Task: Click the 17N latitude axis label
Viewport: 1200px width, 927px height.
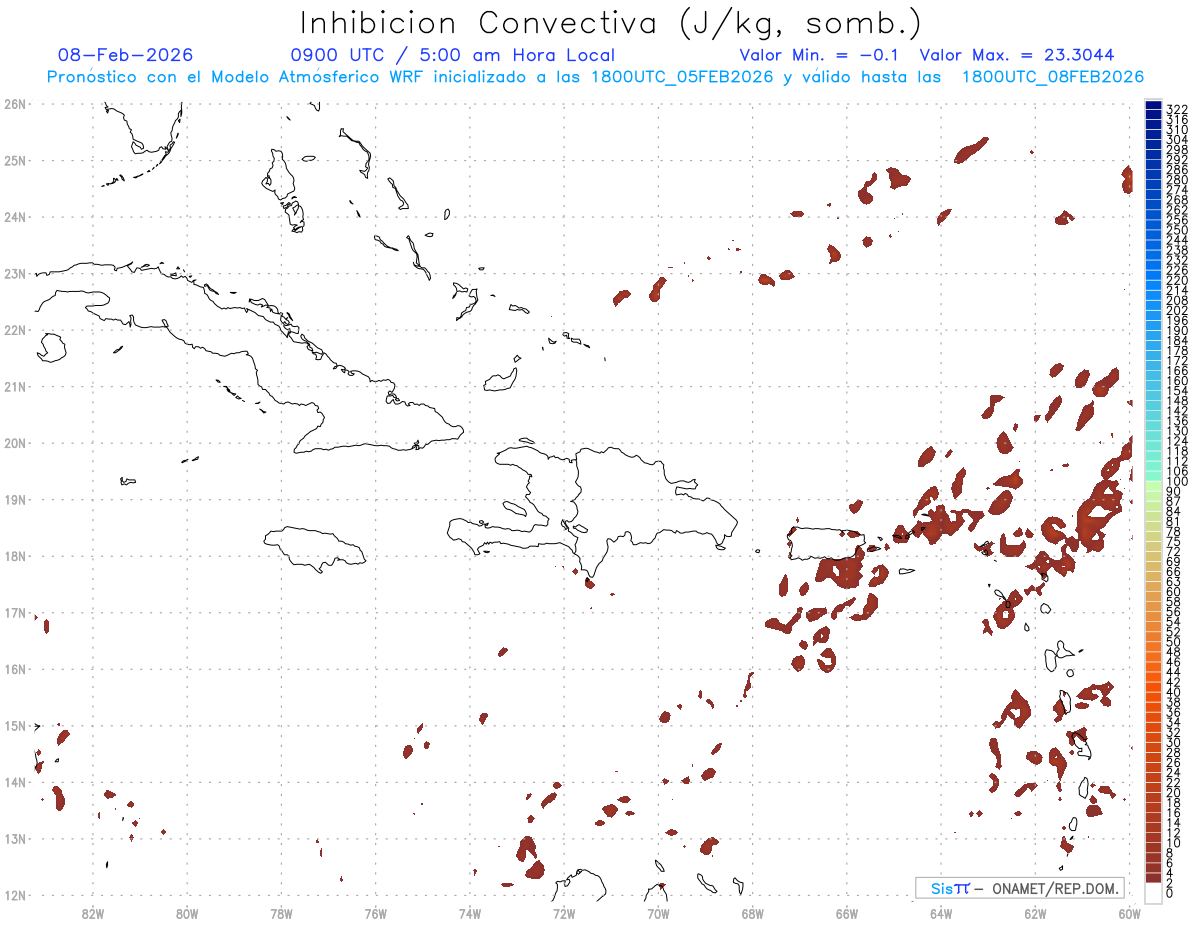Action: coord(15,612)
